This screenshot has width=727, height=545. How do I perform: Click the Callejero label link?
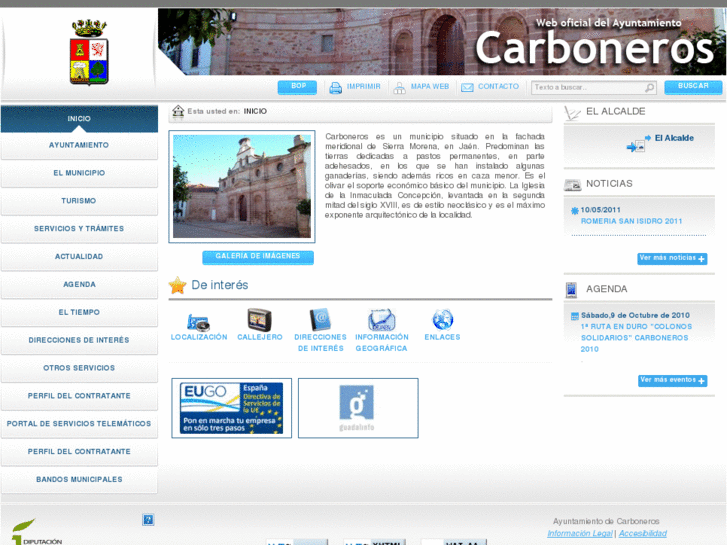[260, 337]
